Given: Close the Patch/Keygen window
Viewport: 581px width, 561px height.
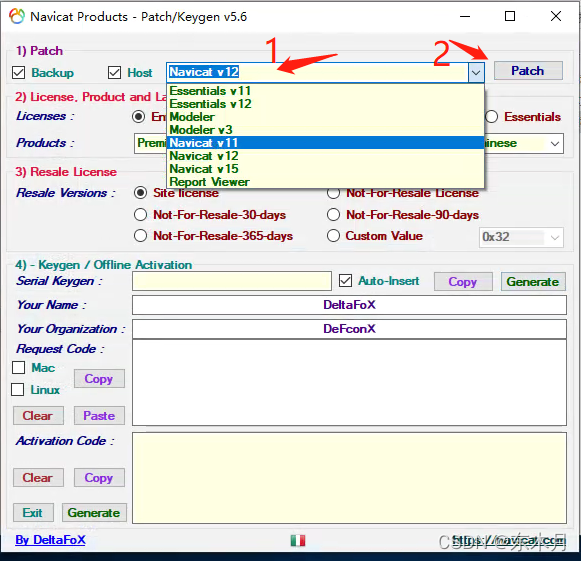Looking at the screenshot, I should [556, 16].
